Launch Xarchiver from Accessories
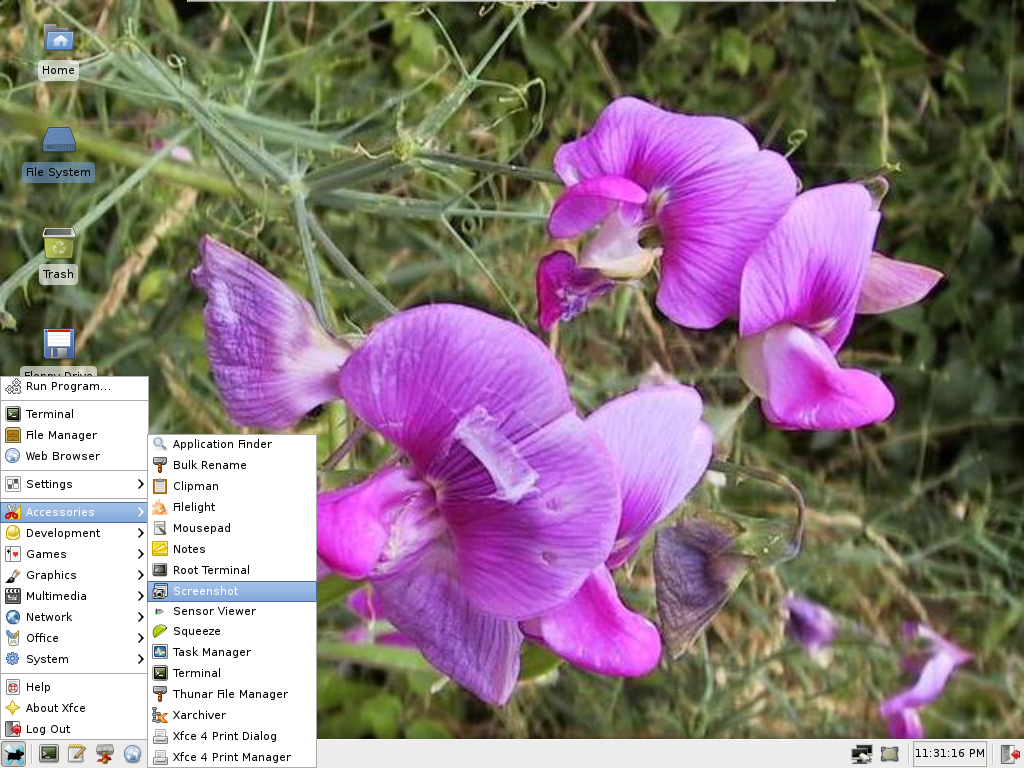Screen dimensions: 1024x768 232,715
